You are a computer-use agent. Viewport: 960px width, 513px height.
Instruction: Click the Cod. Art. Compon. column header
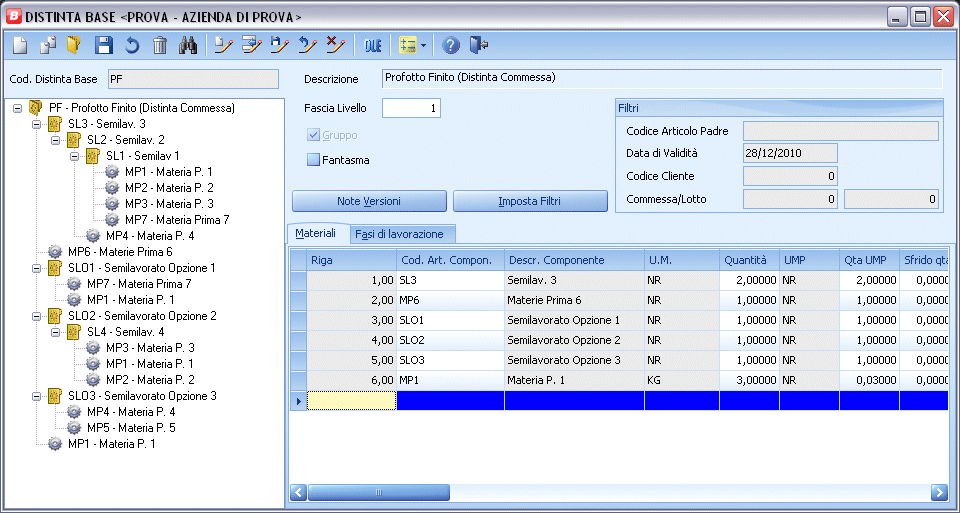[451, 260]
